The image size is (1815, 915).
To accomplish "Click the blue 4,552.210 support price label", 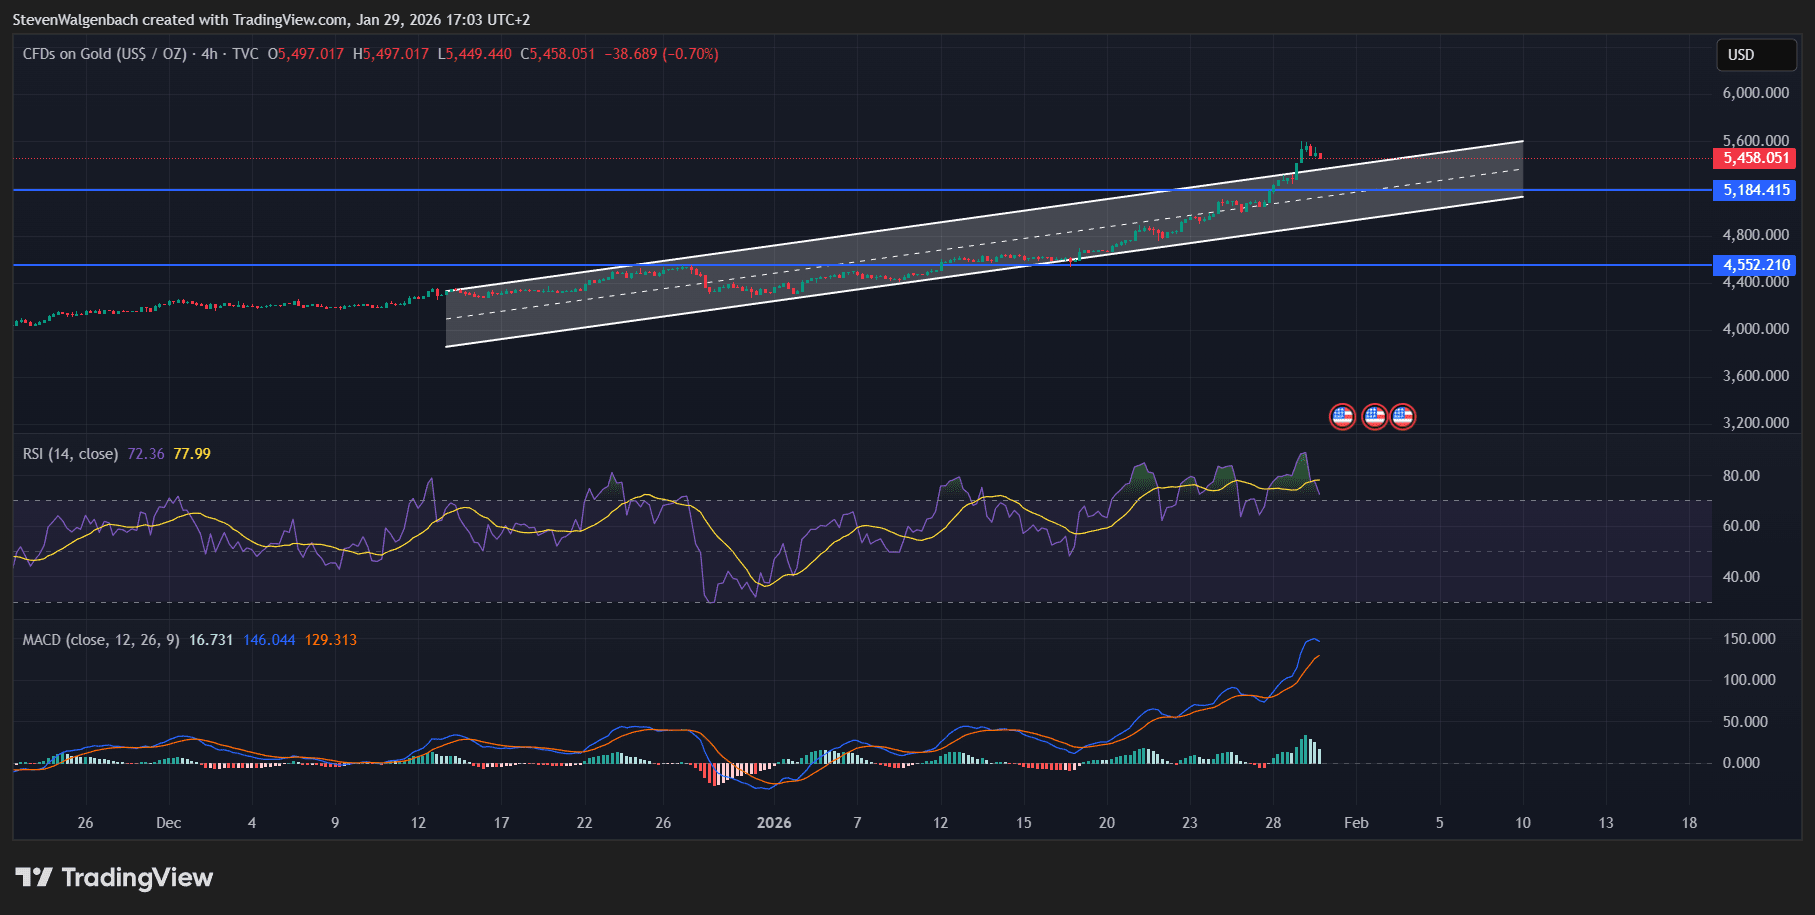I will [x=1756, y=265].
